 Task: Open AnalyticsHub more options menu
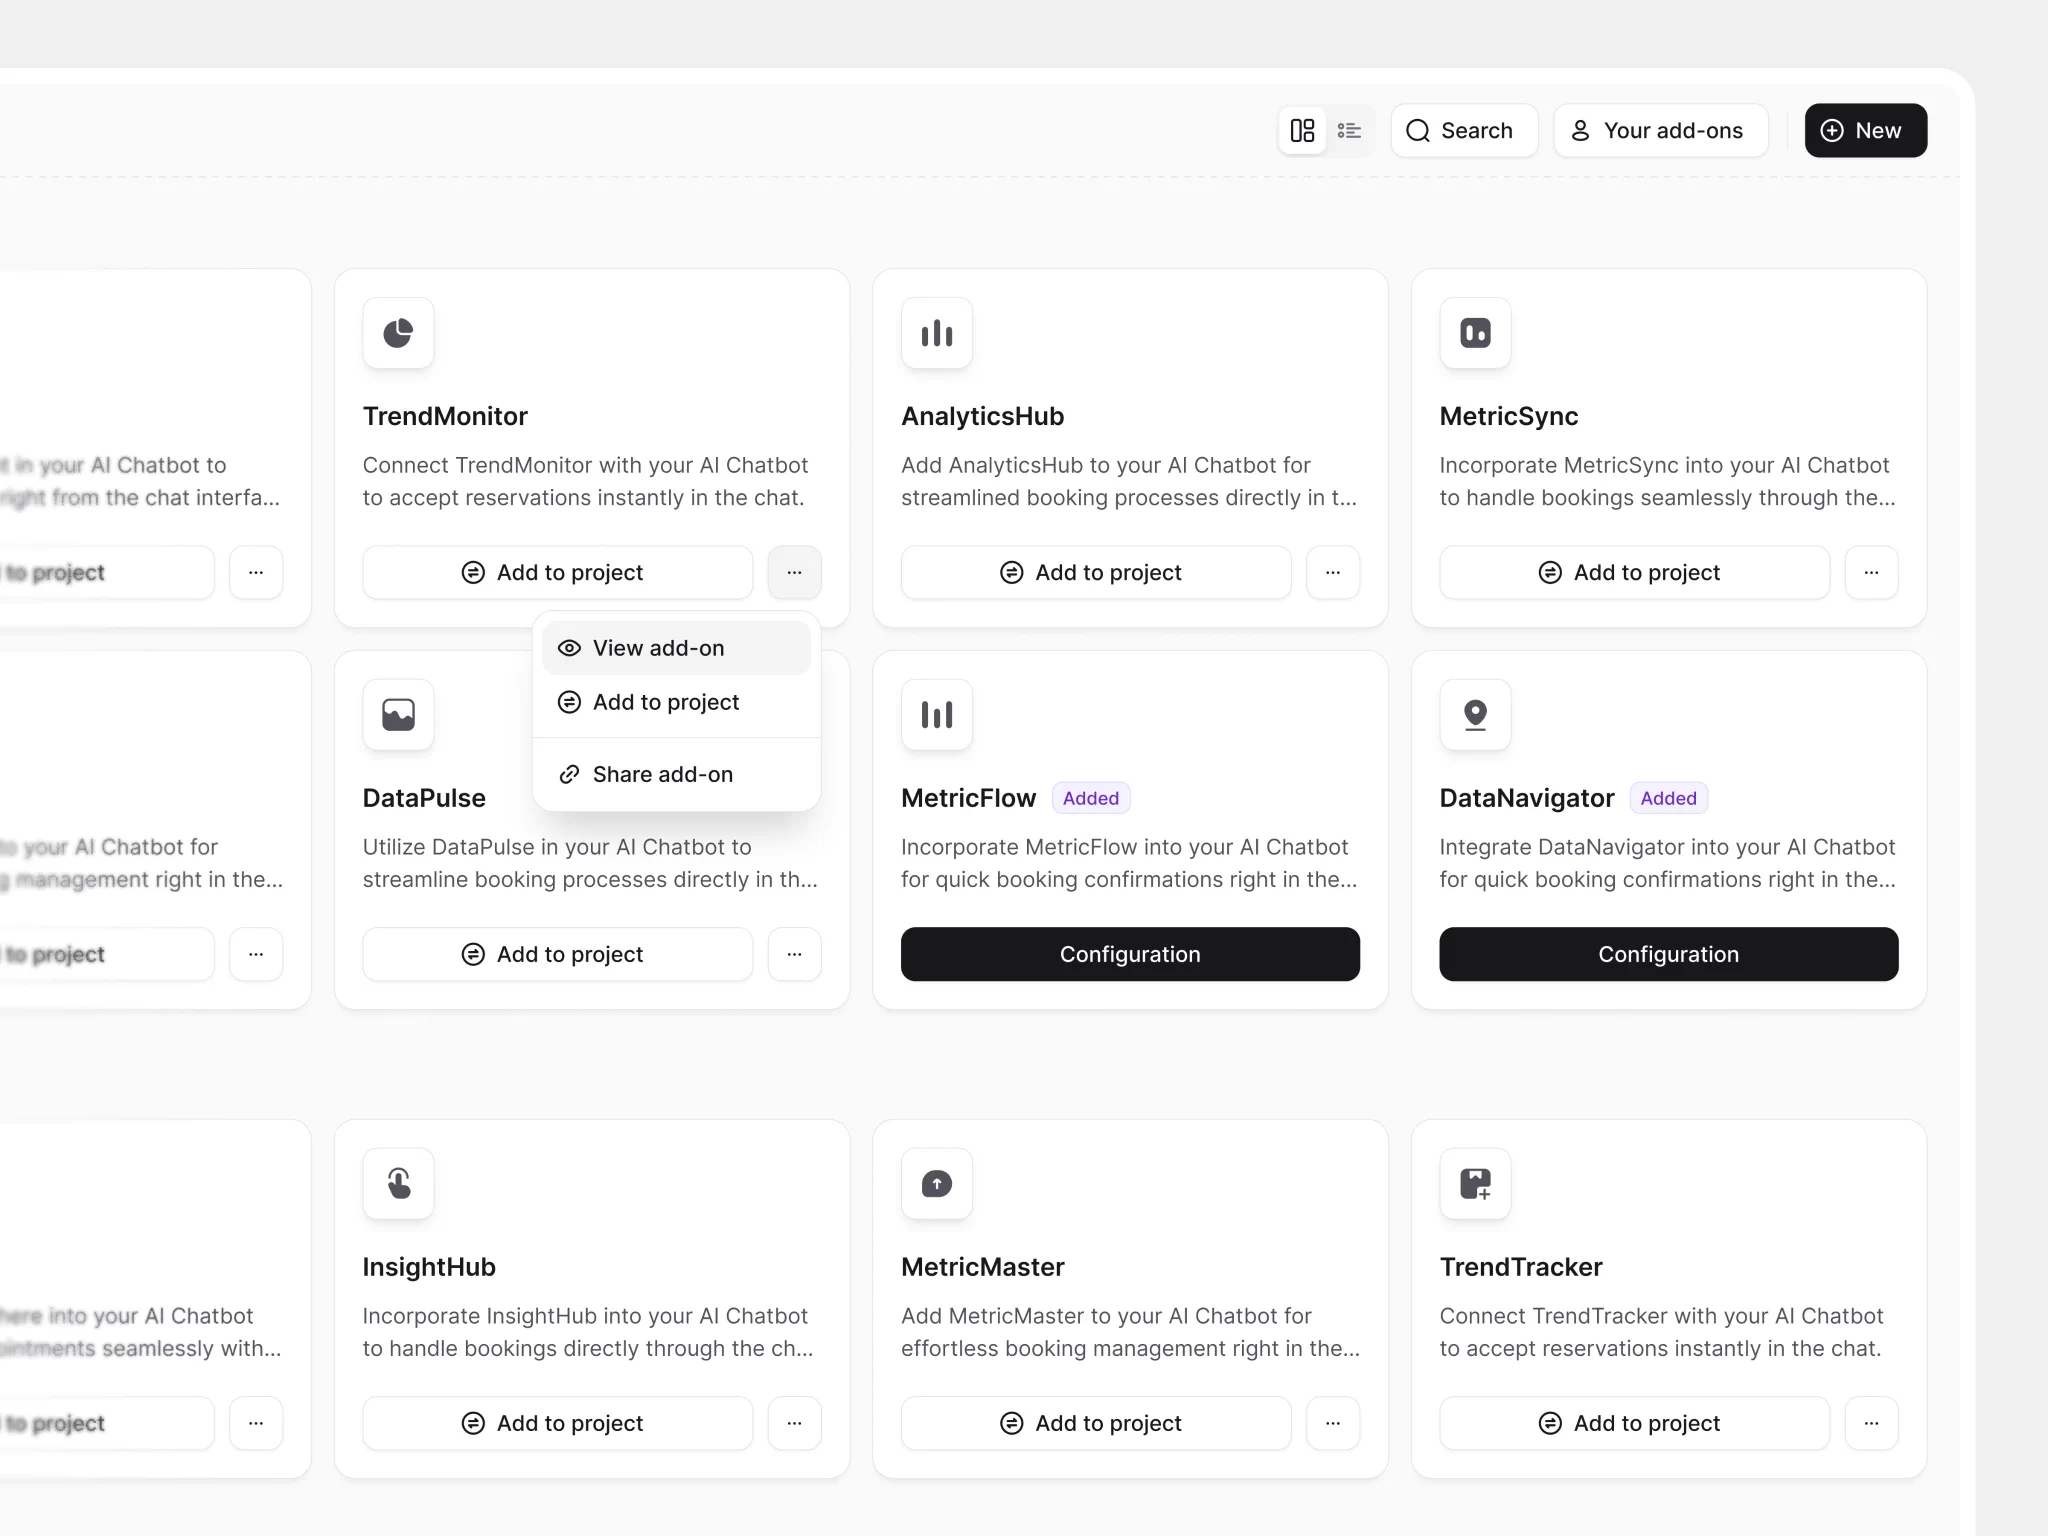tap(1333, 573)
